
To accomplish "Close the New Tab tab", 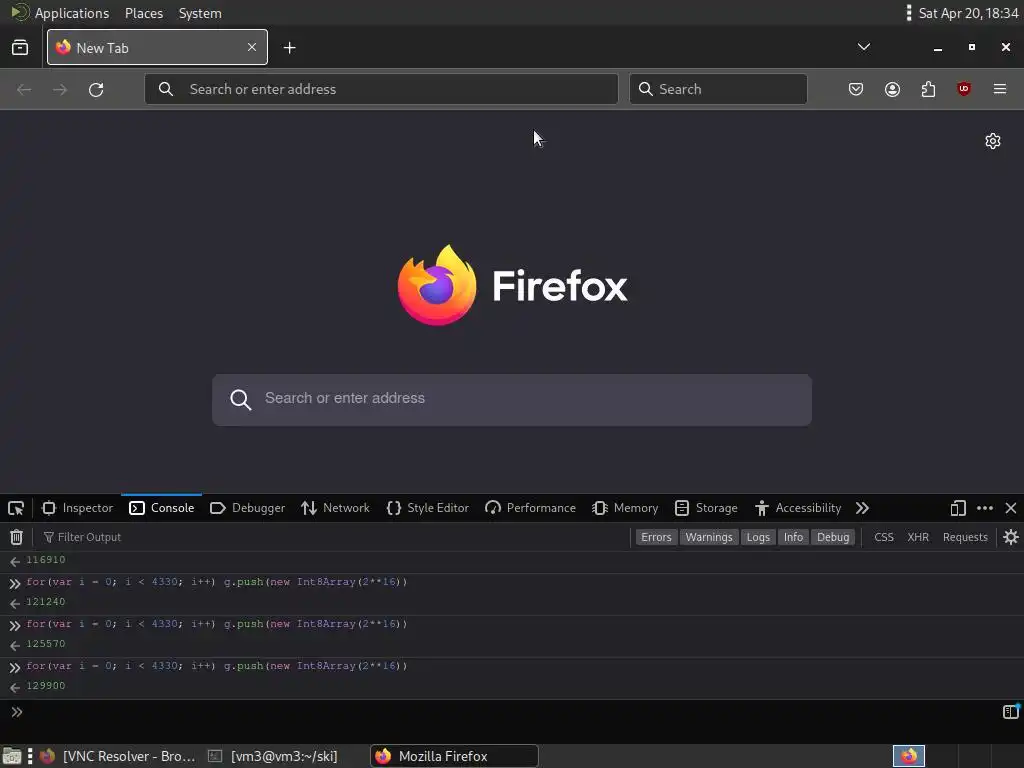I will [x=252, y=47].
